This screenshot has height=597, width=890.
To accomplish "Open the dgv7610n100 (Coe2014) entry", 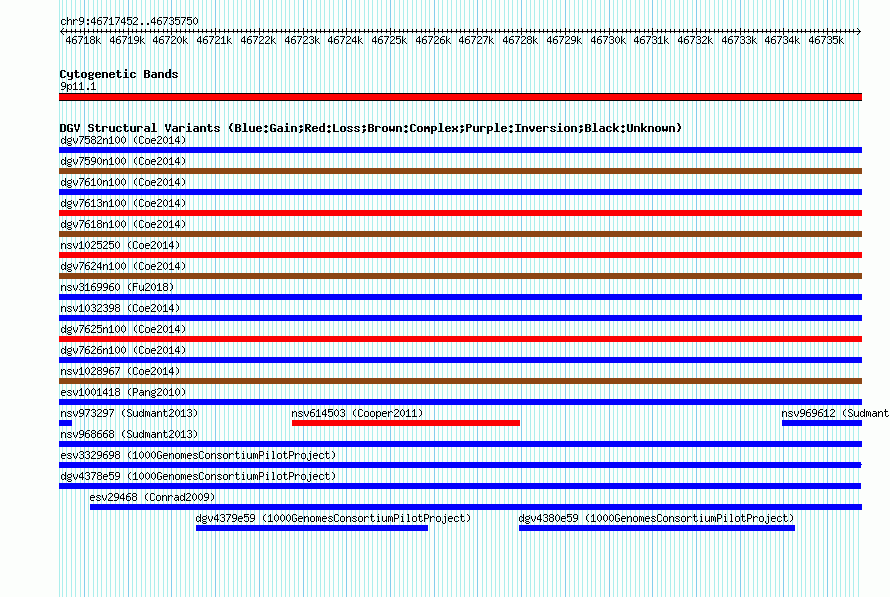I will tap(123, 182).
